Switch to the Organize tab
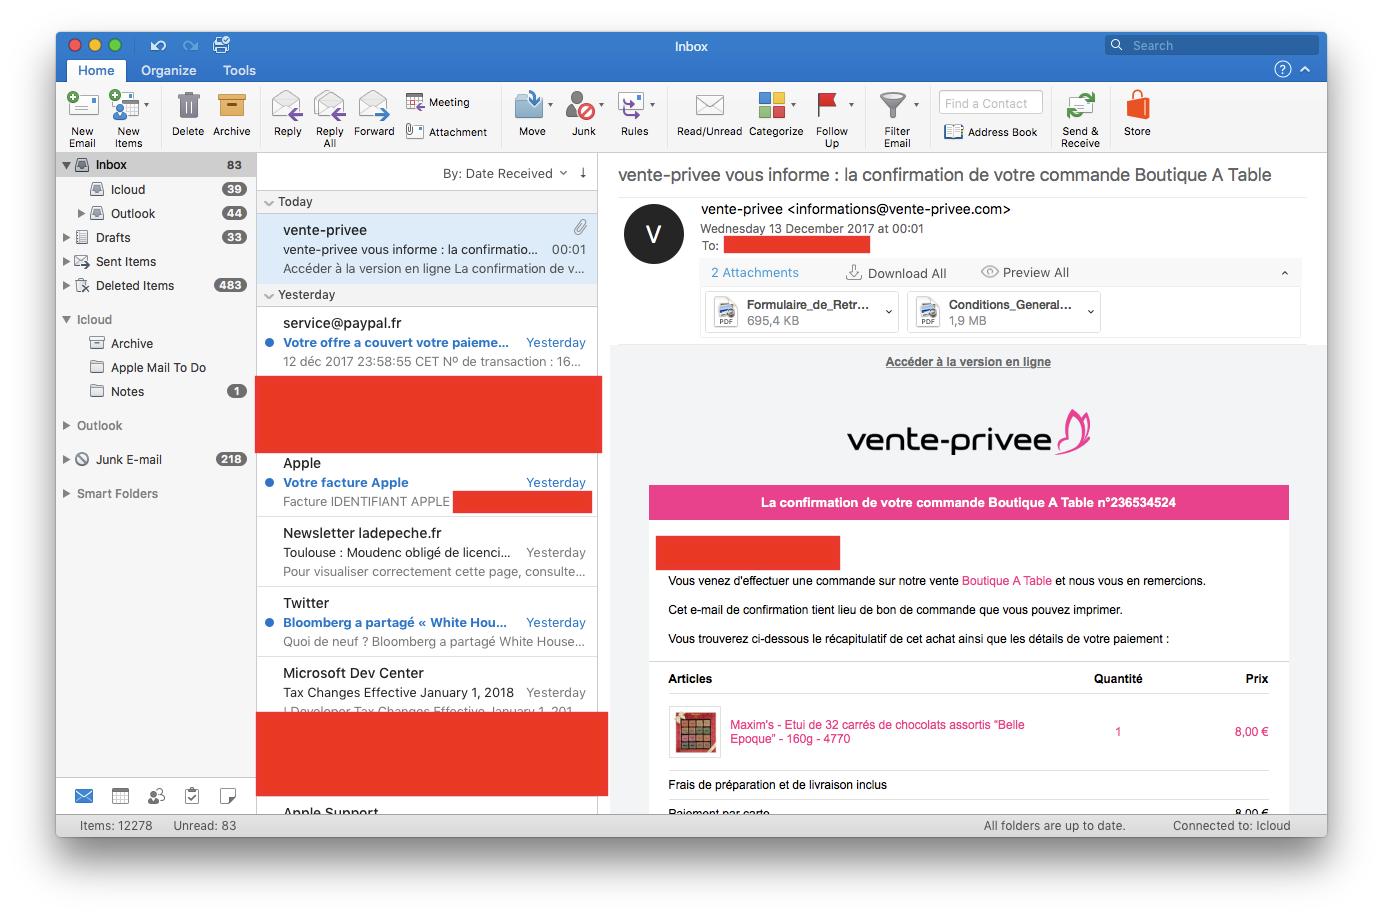Image resolution: width=1383 pixels, height=917 pixels. coord(168,71)
